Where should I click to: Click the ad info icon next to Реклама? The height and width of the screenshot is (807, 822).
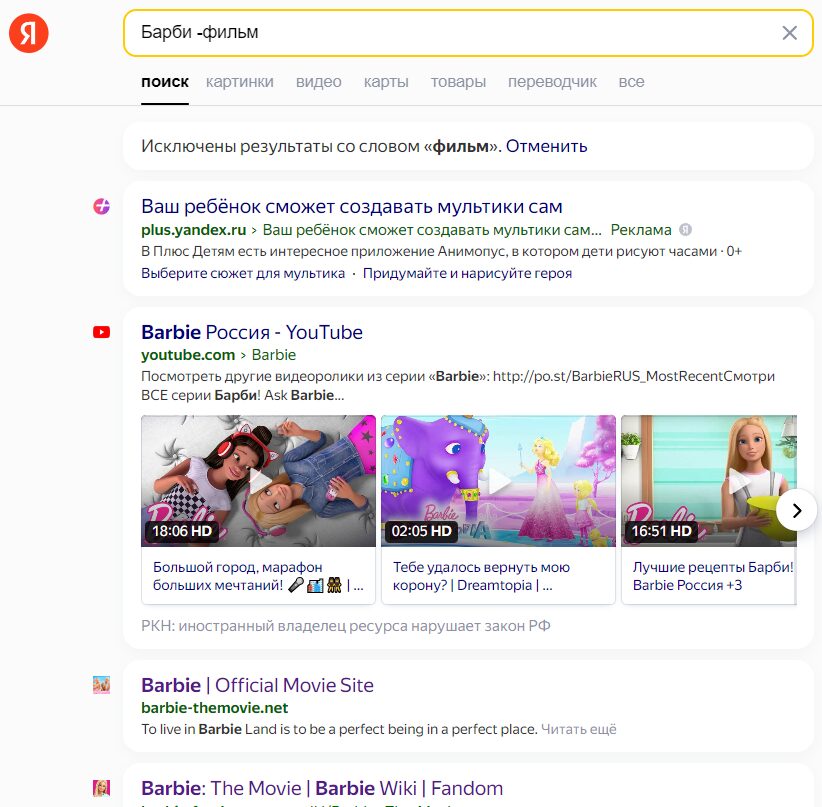[x=685, y=230]
